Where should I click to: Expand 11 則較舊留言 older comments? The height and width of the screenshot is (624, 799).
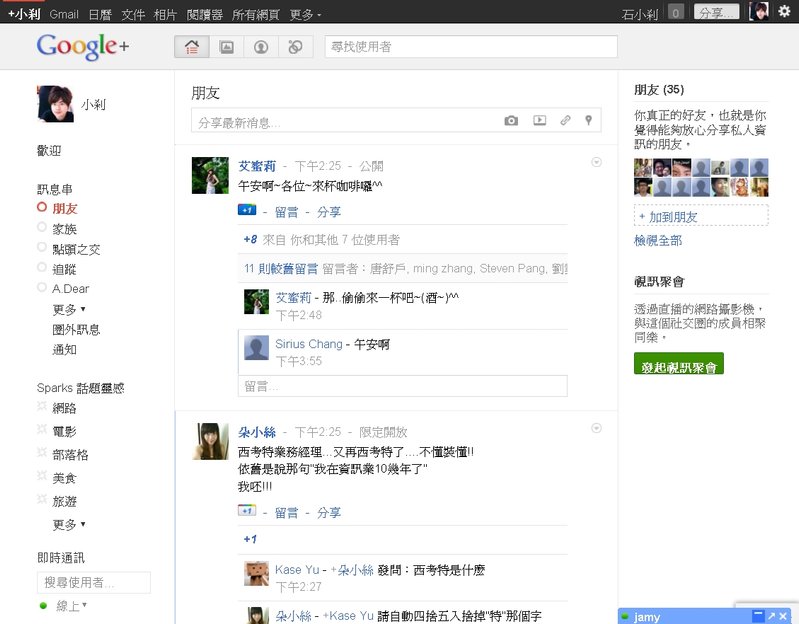coord(281,268)
